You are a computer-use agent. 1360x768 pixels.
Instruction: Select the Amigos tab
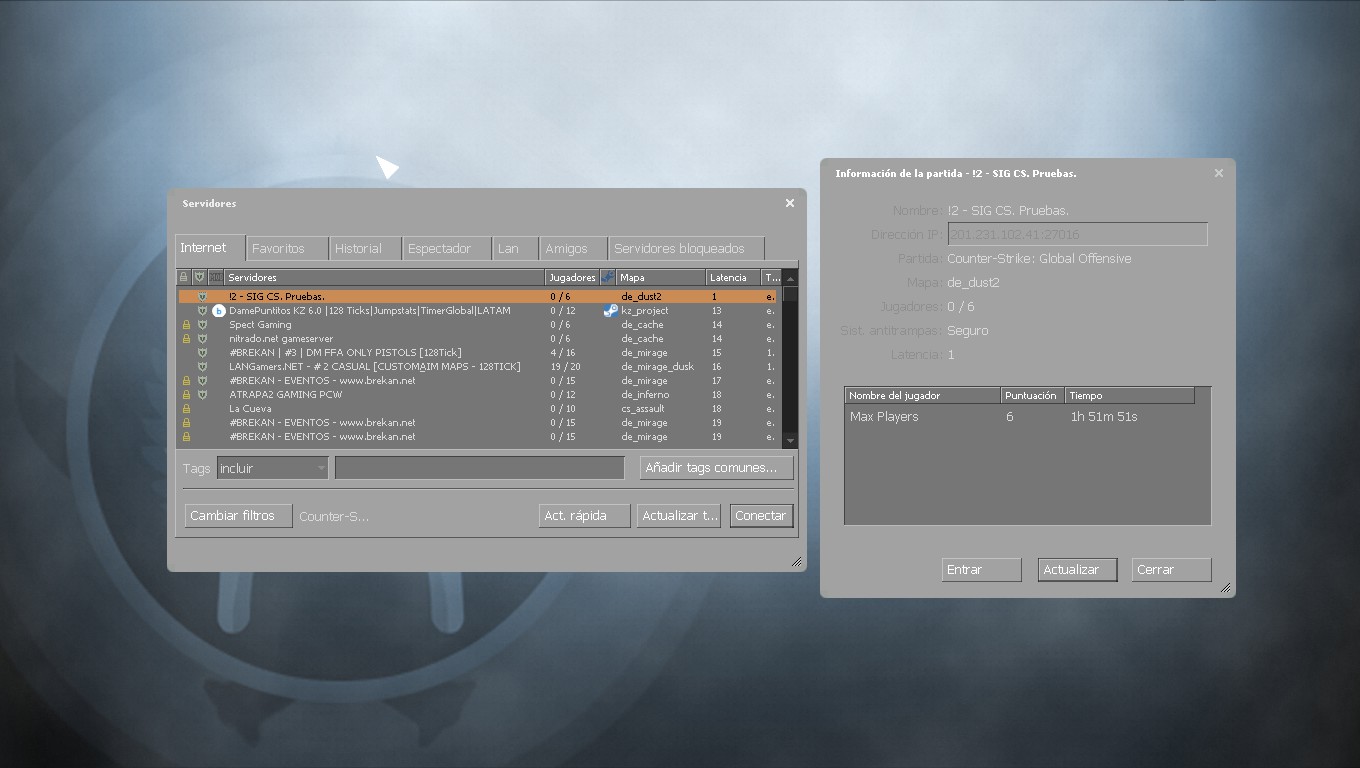tap(574, 248)
